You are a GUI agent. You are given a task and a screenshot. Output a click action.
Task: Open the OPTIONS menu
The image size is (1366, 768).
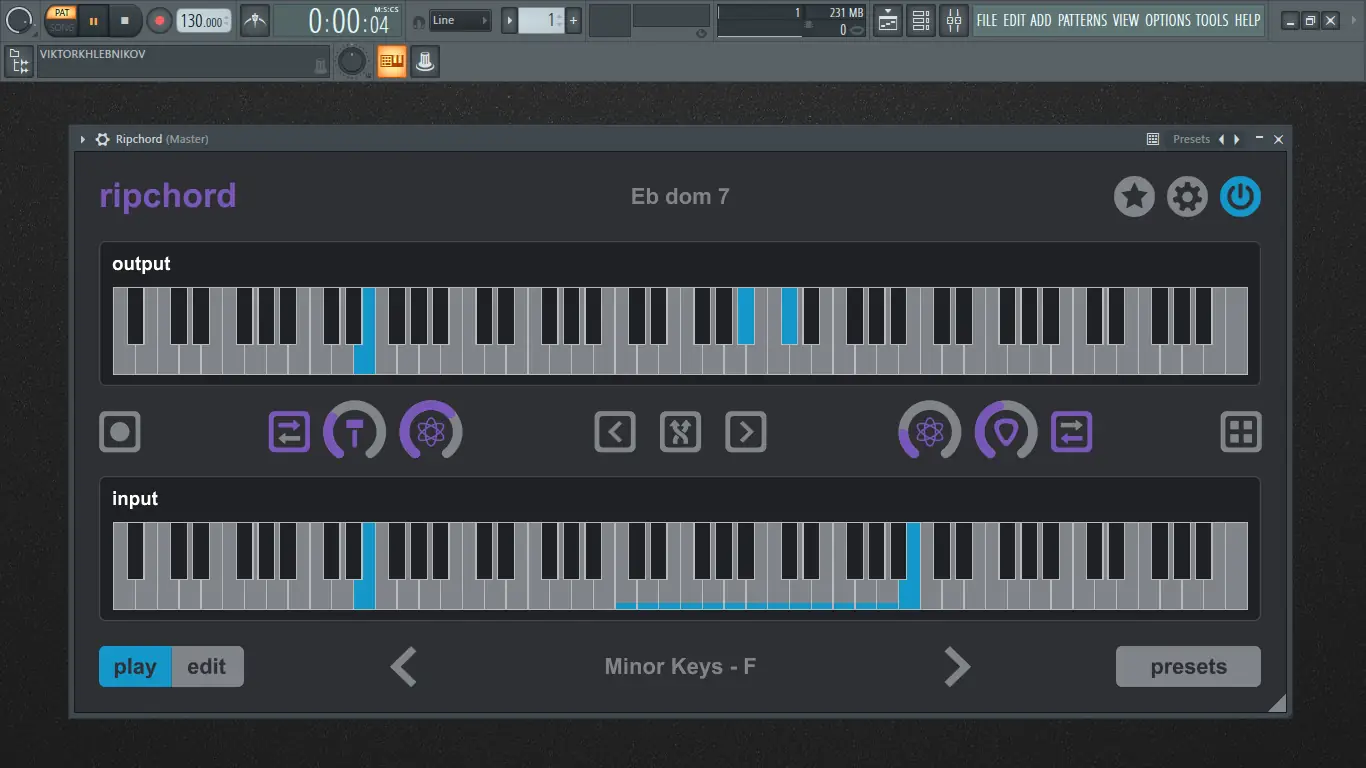(1168, 20)
